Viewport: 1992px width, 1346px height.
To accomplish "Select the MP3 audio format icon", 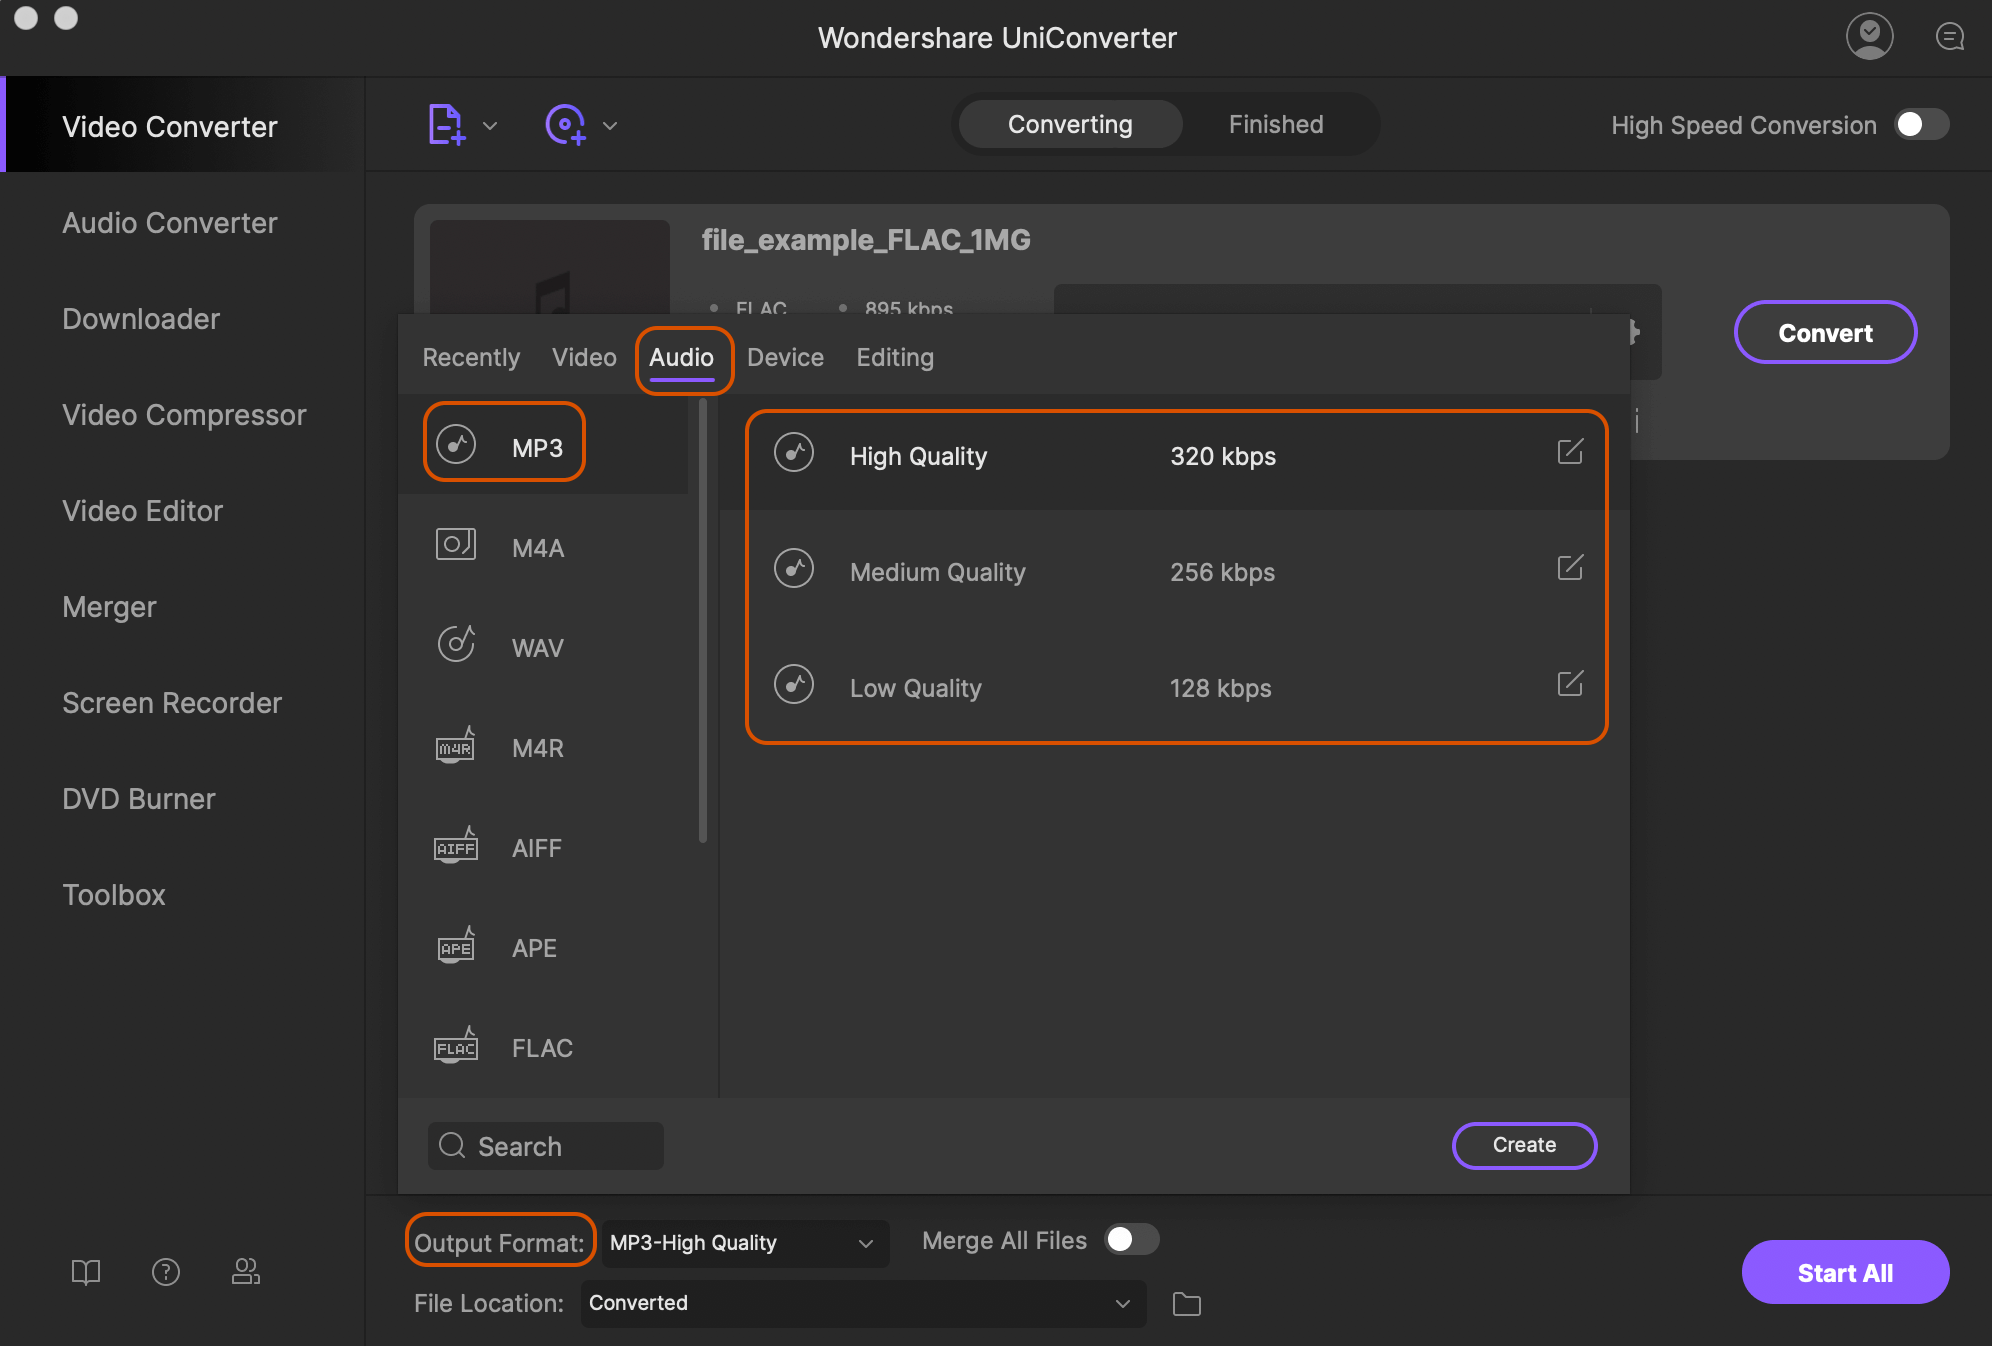I will (x=455, y=445).
